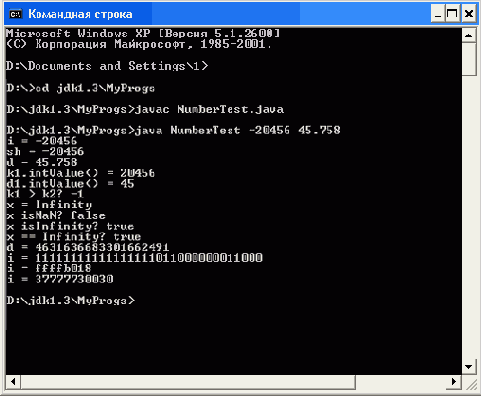Maximize the command prompt window
Image resolution: width=481 pixels, height=396 pixels.
[453, 14]
